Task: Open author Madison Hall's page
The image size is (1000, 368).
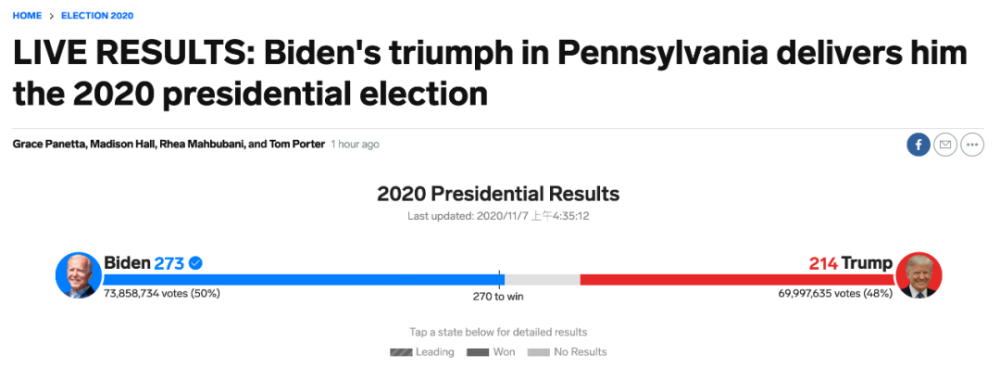Action: coord(120,145)
